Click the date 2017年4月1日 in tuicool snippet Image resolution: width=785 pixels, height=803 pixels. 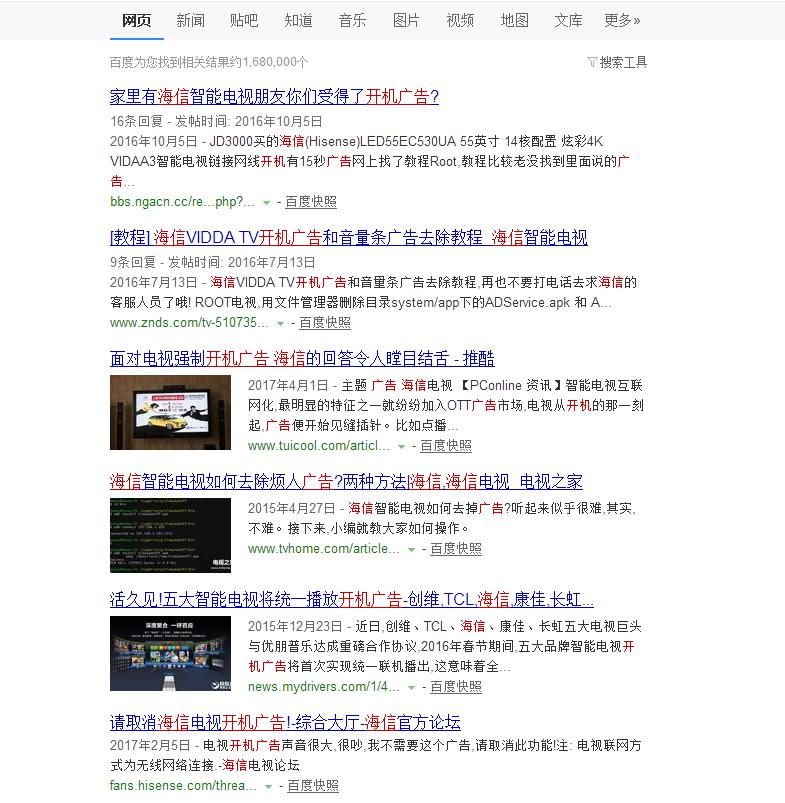coord(288,385)
